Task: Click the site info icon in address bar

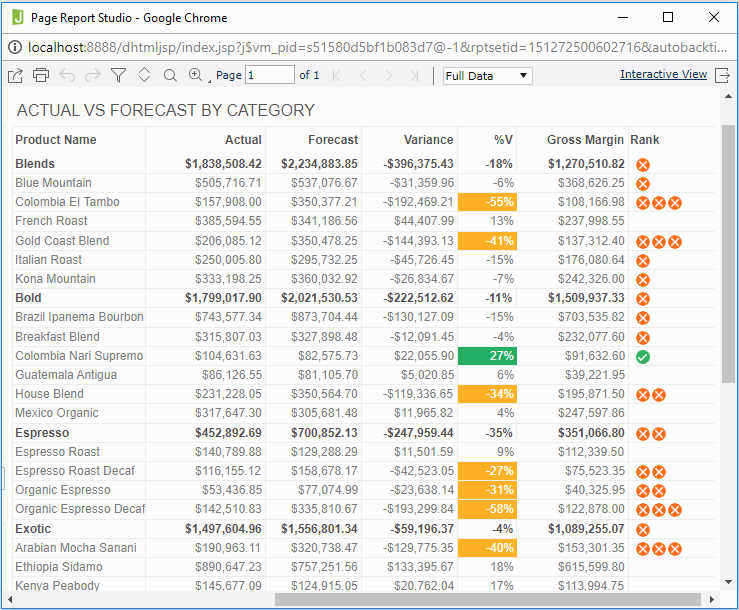Action: click(x=15, y=47)
